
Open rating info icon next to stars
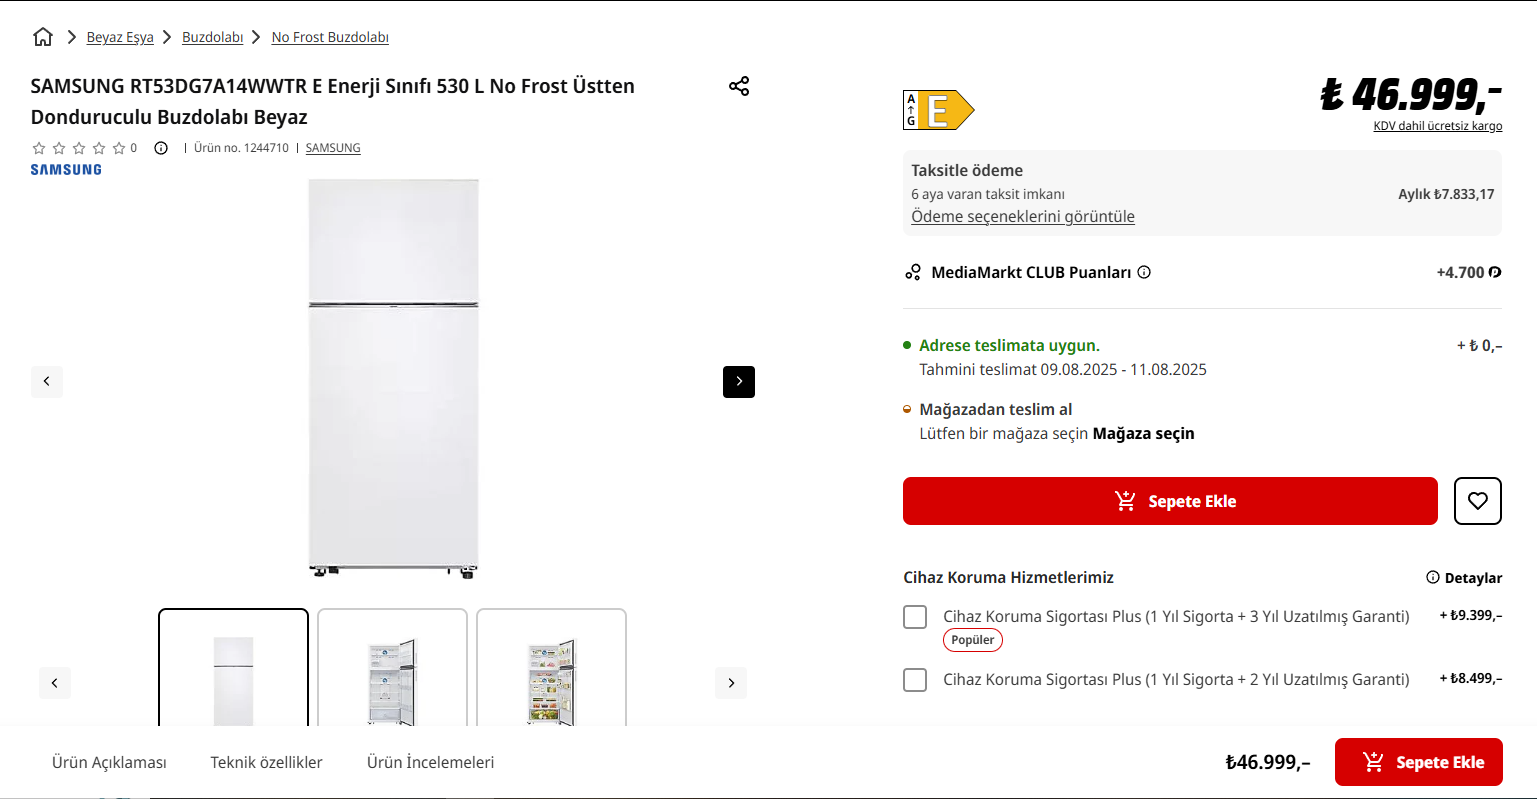(x=161, y=148)
